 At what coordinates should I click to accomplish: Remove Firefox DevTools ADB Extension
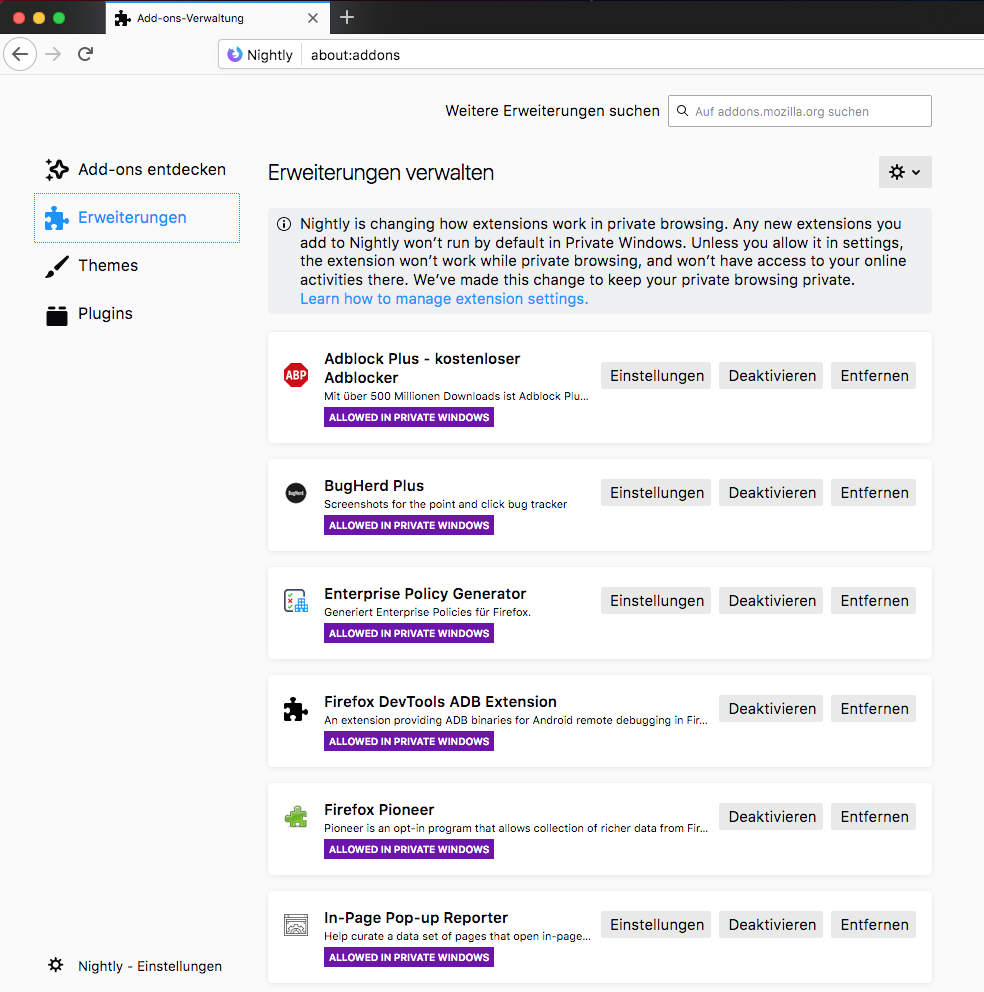tap(873, 709)
